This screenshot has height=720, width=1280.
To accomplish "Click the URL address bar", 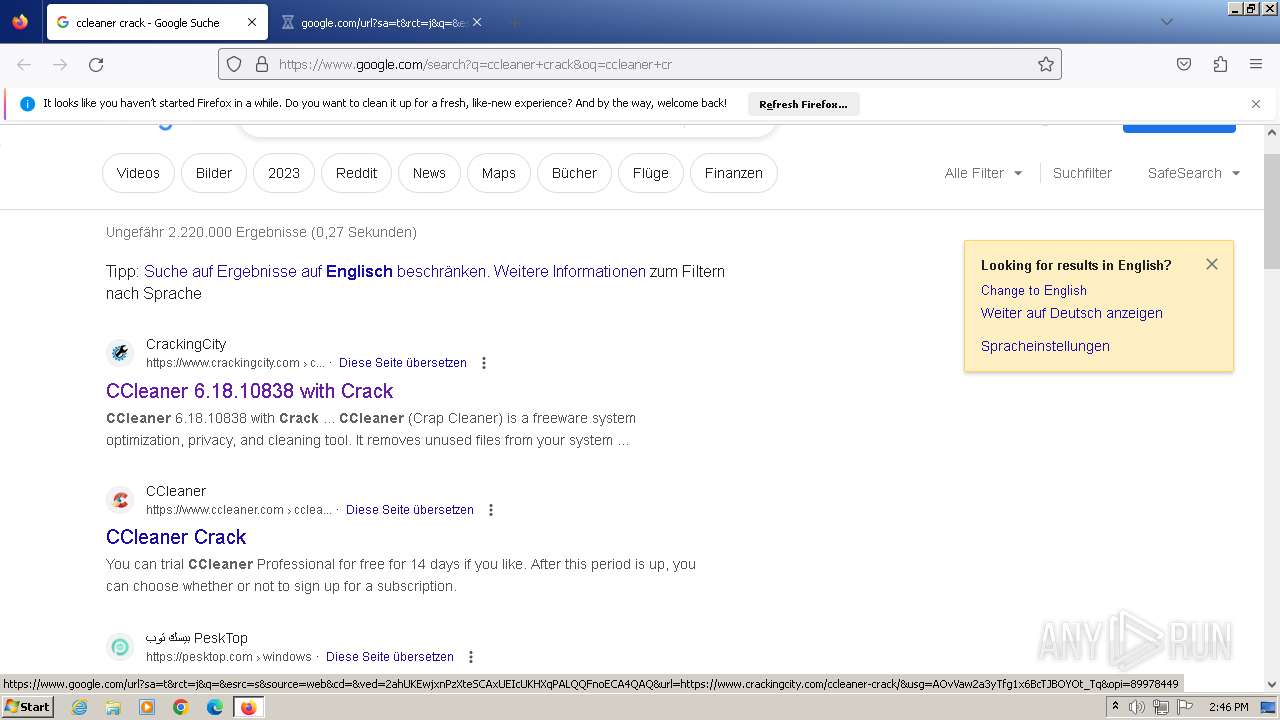I will click(640, 64).
